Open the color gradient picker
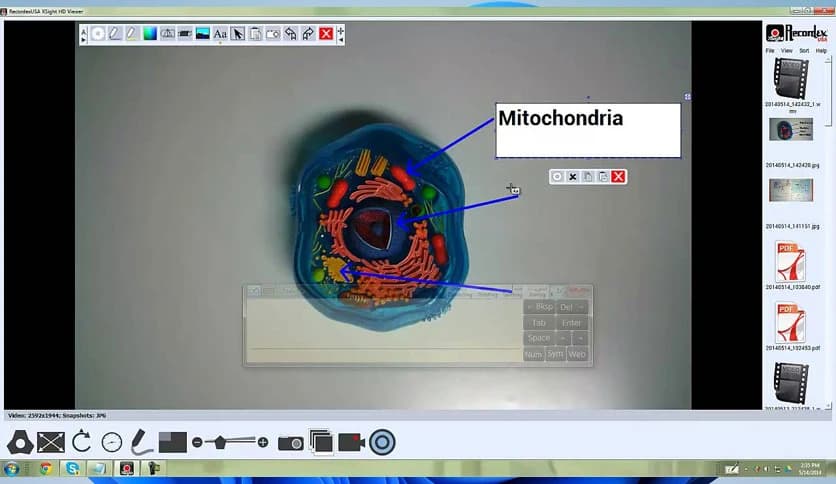 pyautogui.click(x=150, y=34)
